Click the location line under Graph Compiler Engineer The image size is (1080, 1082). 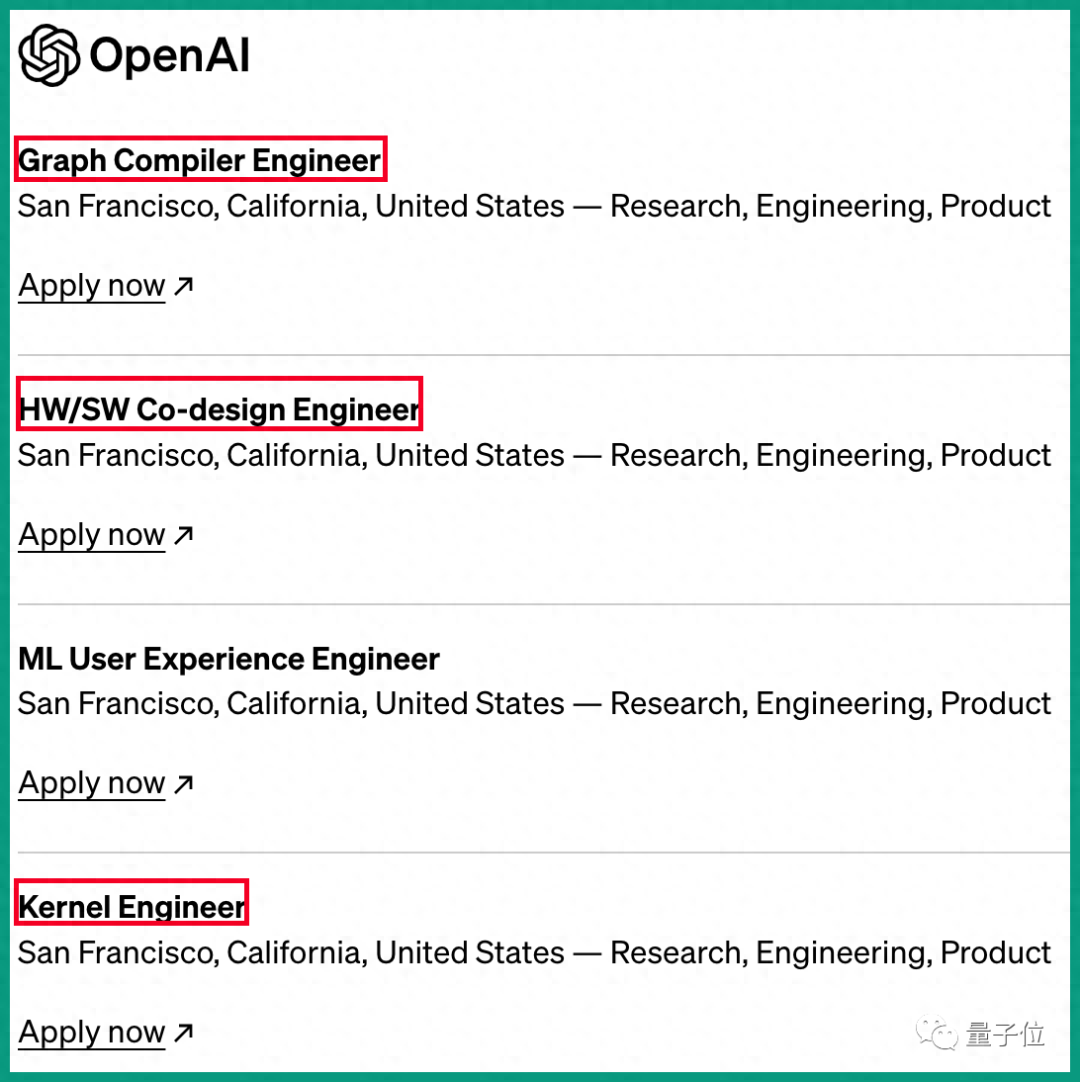pos(534,206)
